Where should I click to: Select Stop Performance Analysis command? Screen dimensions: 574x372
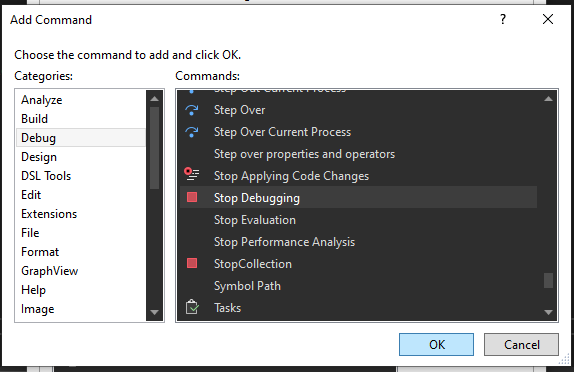(284, 242)
